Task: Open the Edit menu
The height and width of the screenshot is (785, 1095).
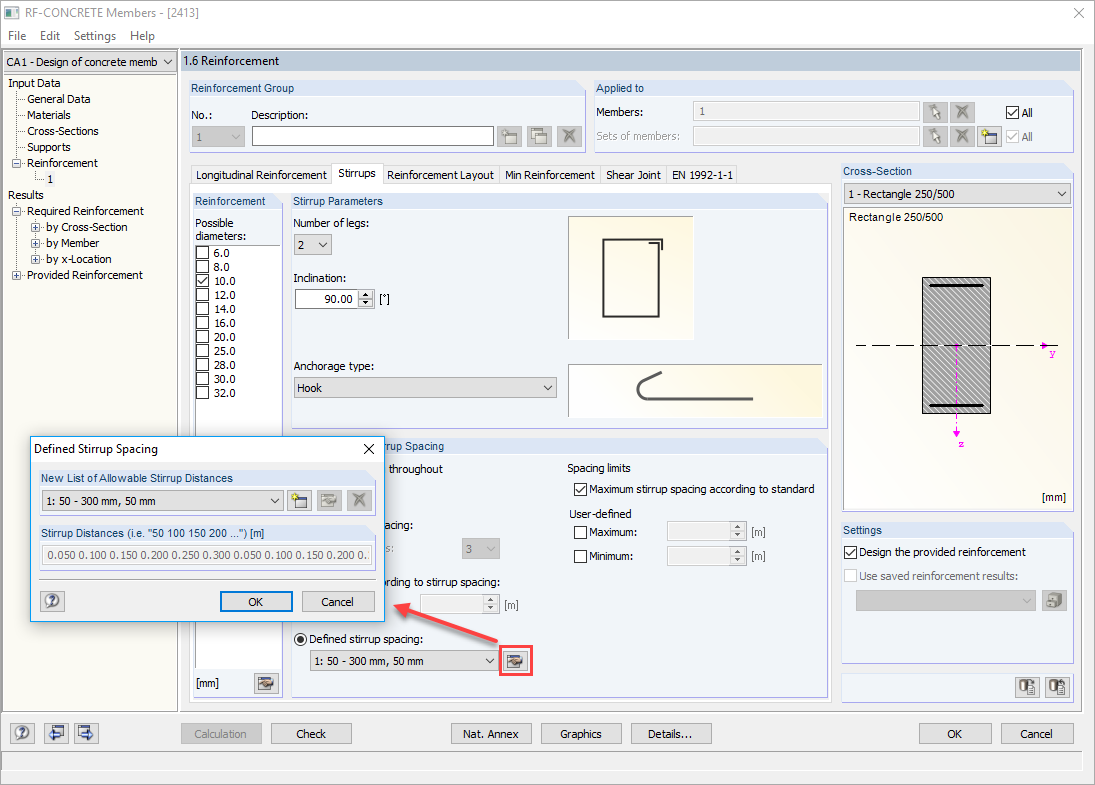Action: tap(50, 36)
